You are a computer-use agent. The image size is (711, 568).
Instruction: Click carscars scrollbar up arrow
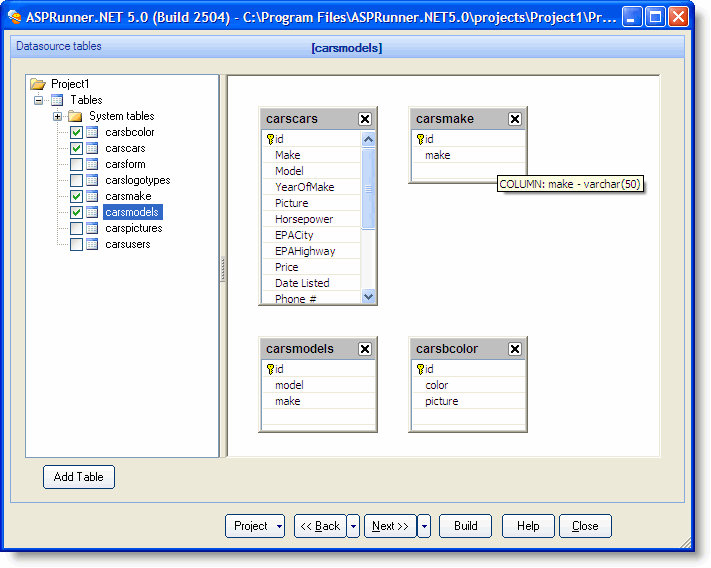pos(369,139)
